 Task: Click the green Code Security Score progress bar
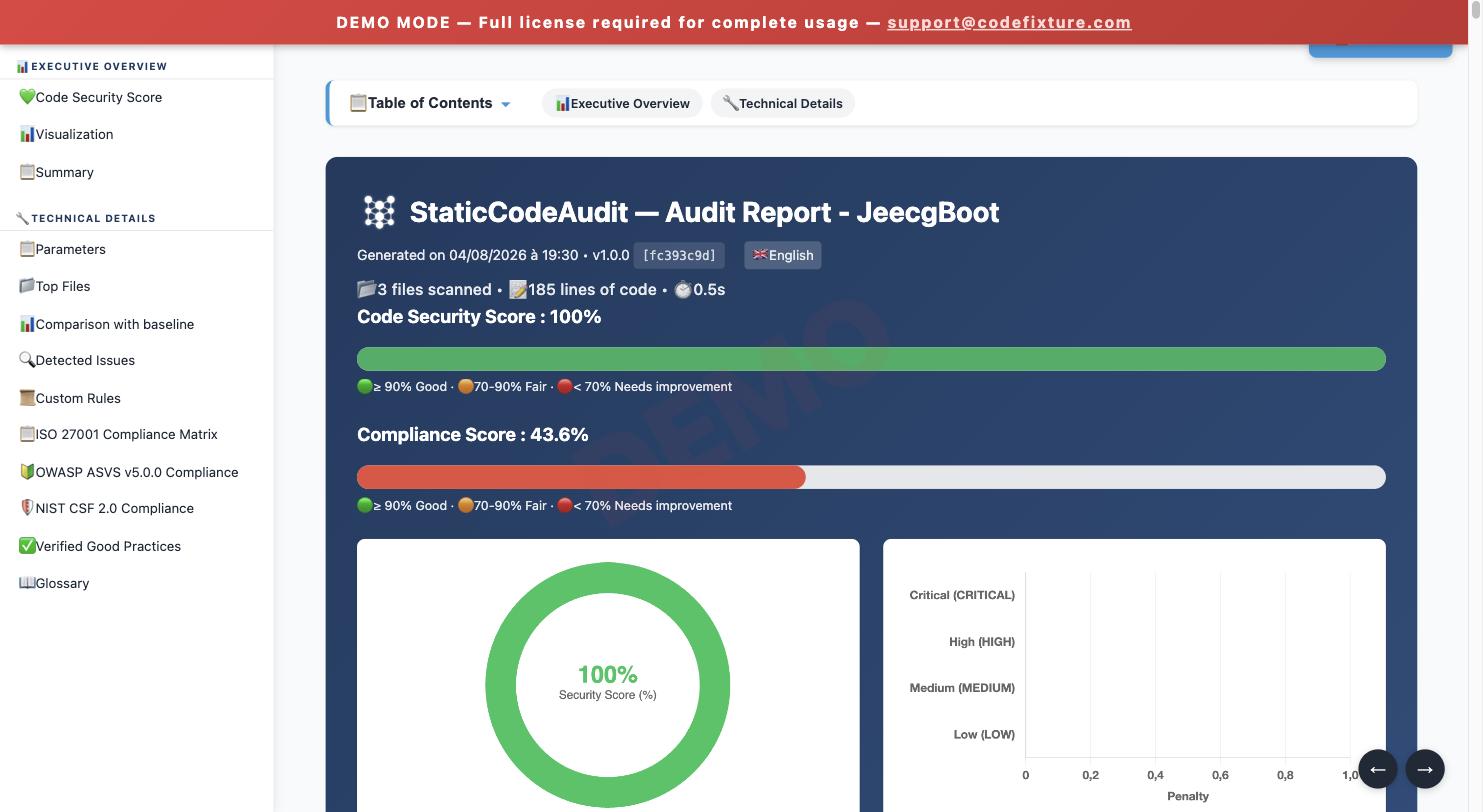point(871,359)
